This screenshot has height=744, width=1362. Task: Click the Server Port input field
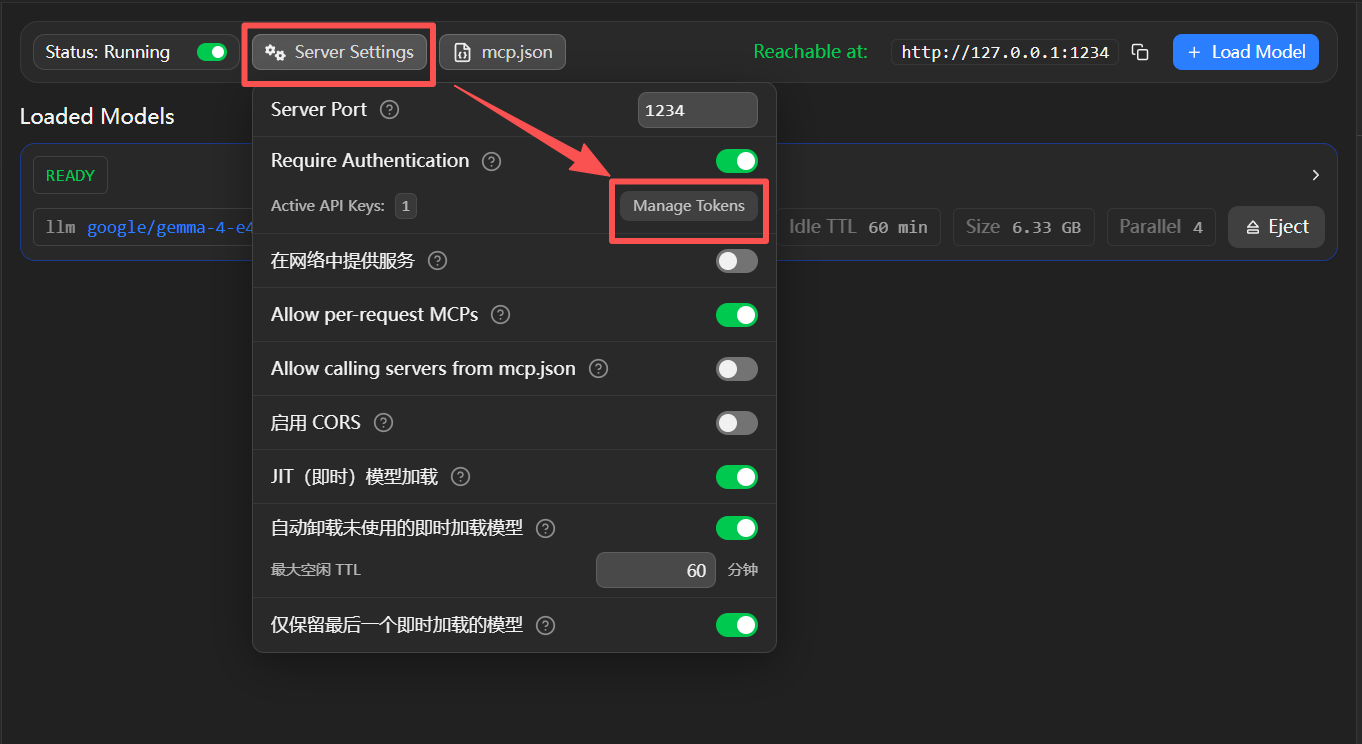coord(698,110)
